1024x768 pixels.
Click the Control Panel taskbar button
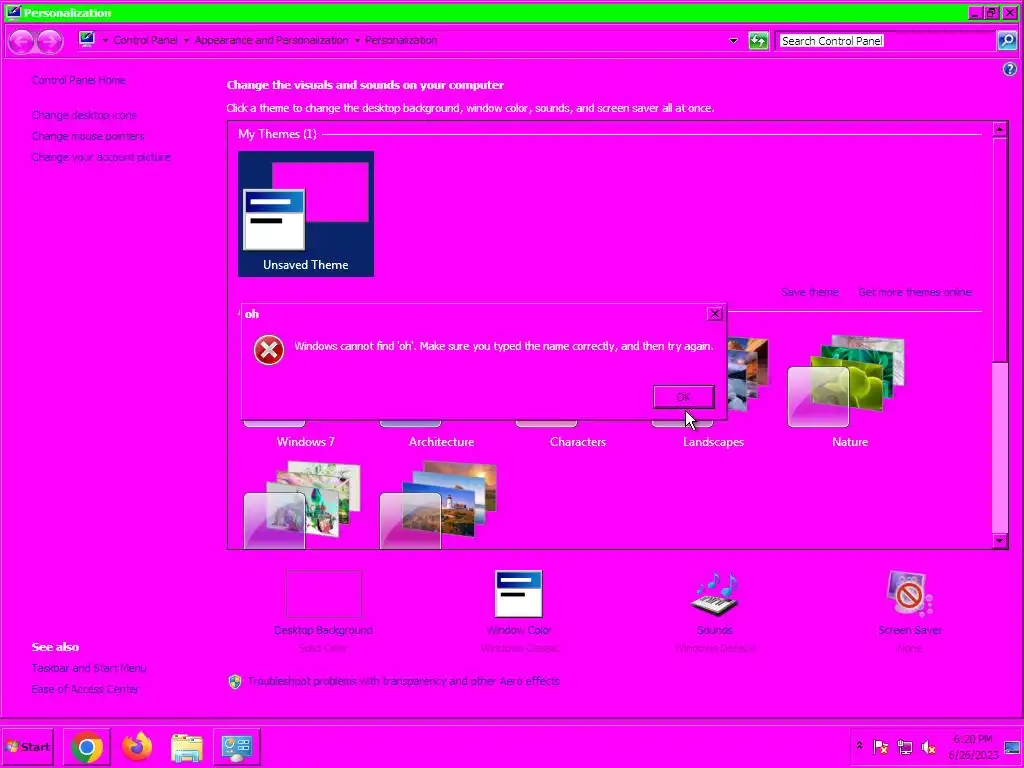coord(236,746)
